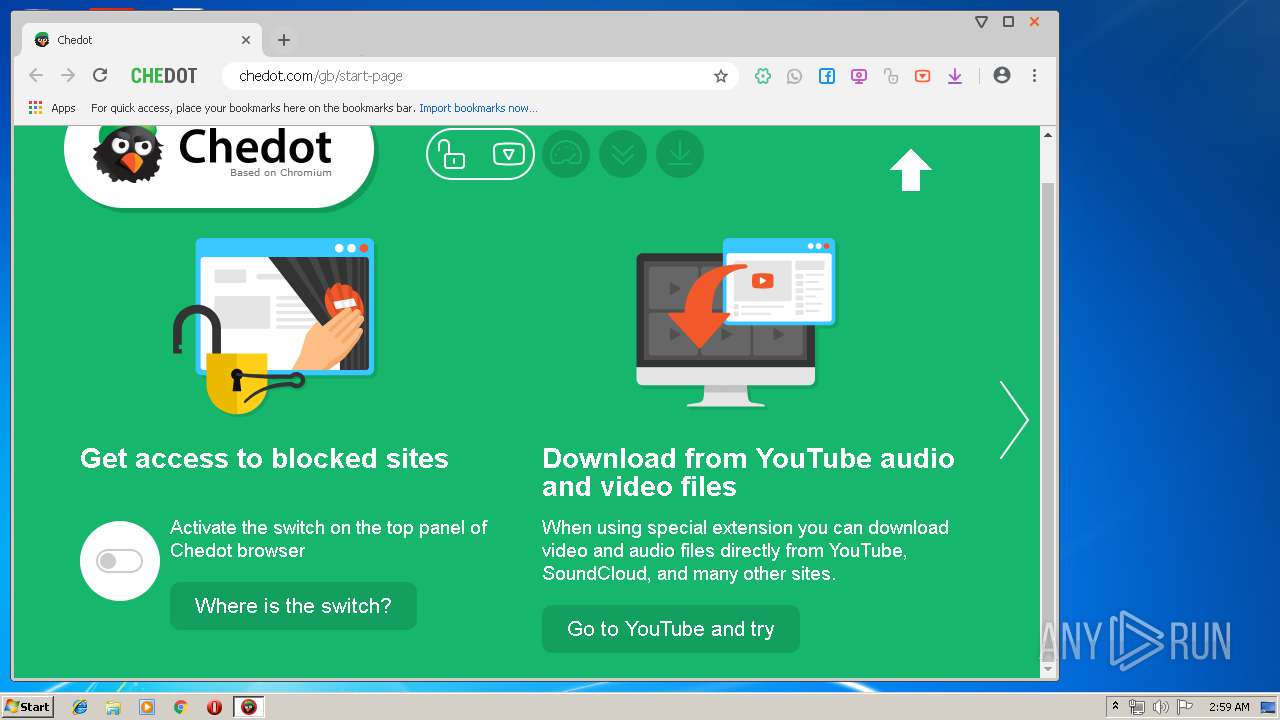
Task: Click the YouTube download monitor illustration
Action: [736, 322]
